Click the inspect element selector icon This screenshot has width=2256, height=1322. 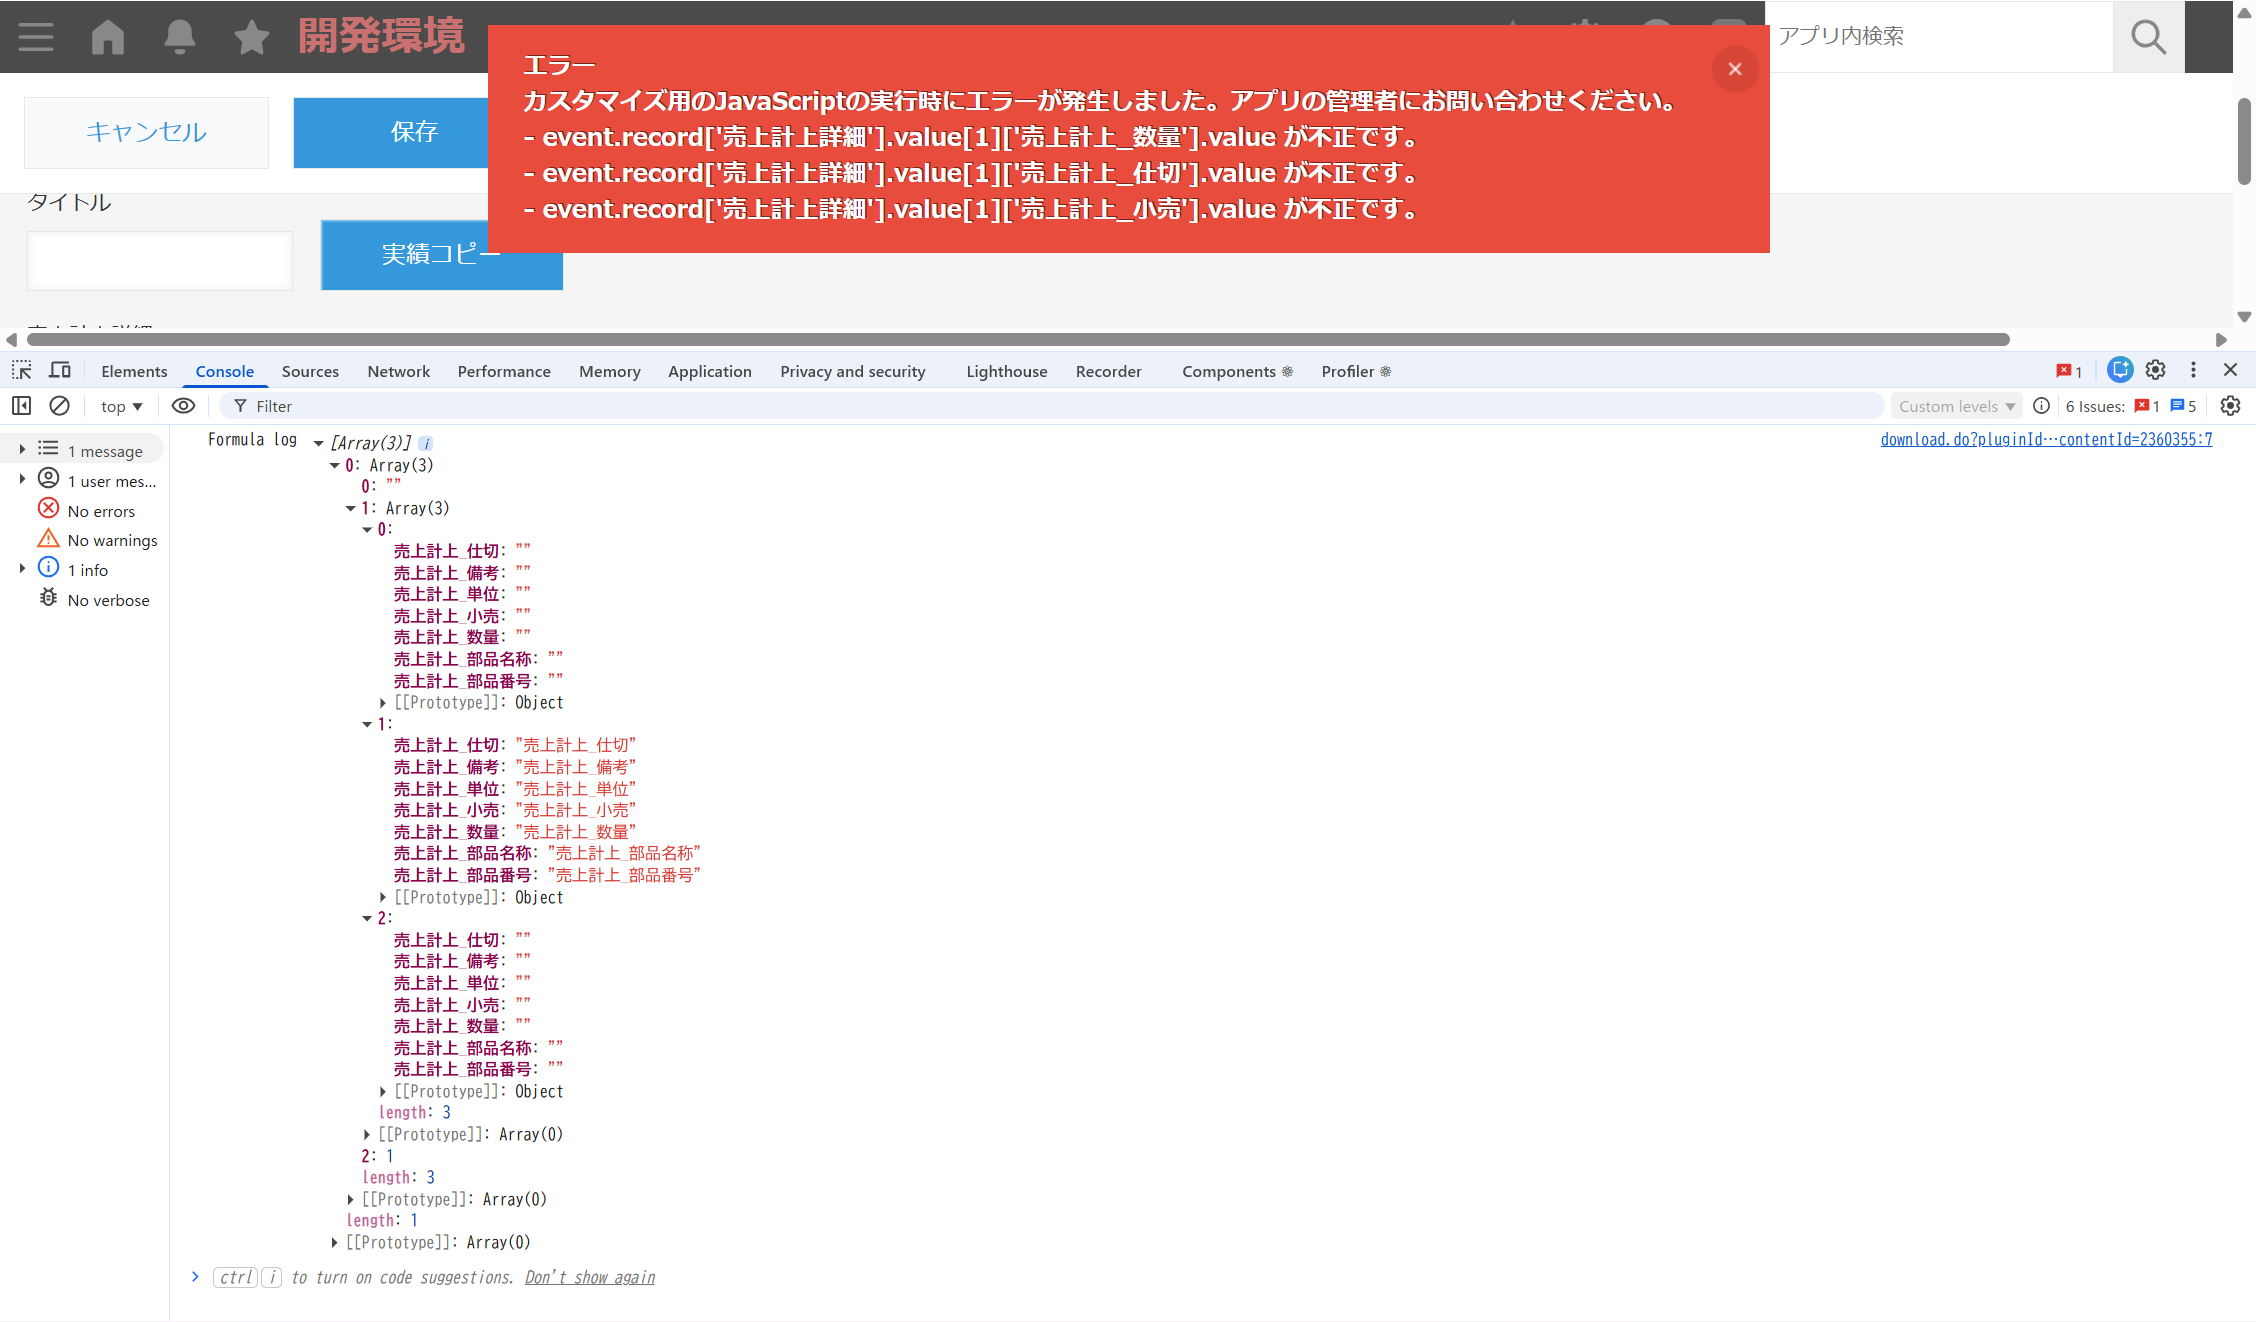coord(21,371)
